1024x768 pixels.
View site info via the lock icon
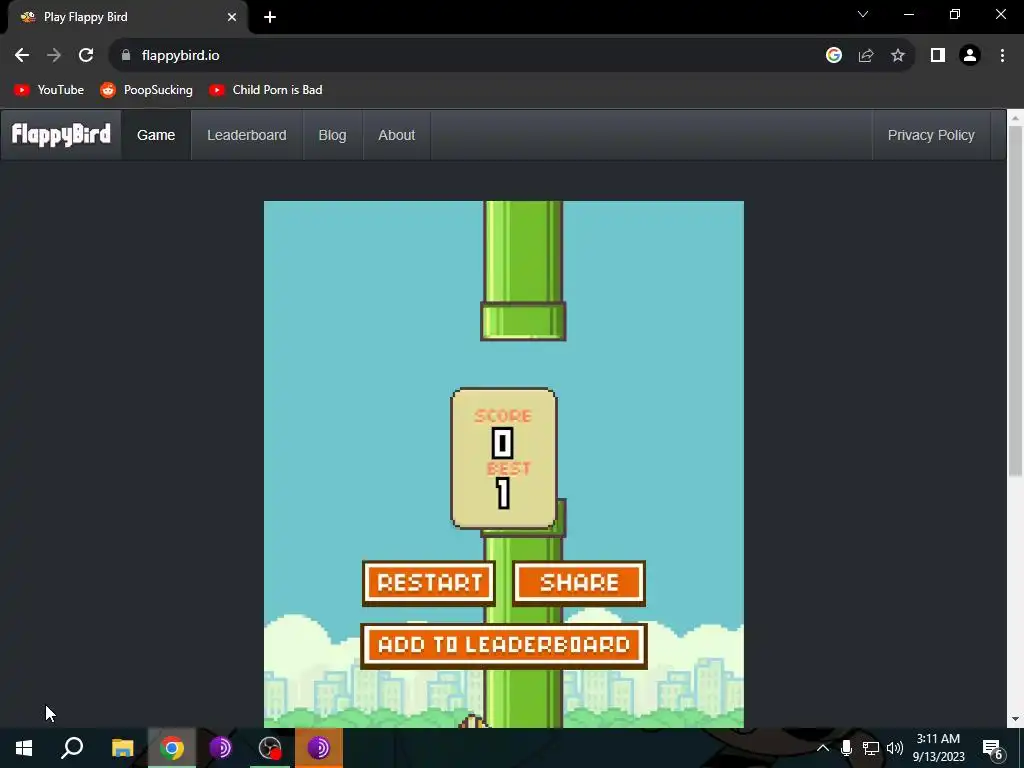pyautogui.click(x=126, y=56)
